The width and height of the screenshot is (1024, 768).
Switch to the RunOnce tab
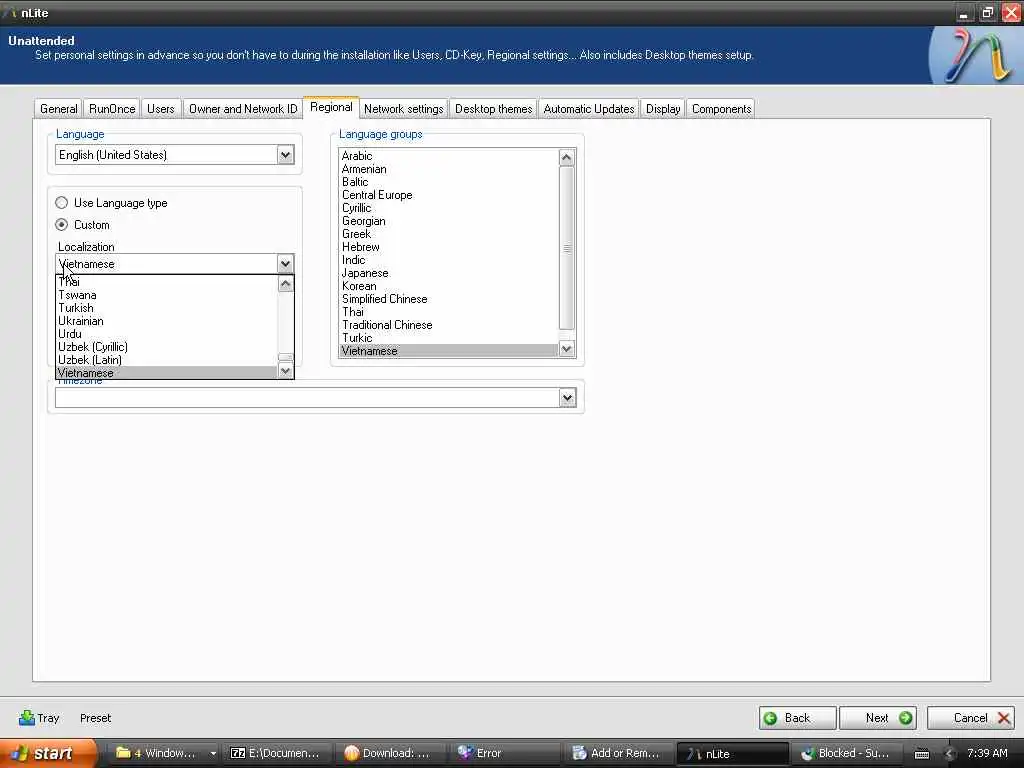(112, 109)
